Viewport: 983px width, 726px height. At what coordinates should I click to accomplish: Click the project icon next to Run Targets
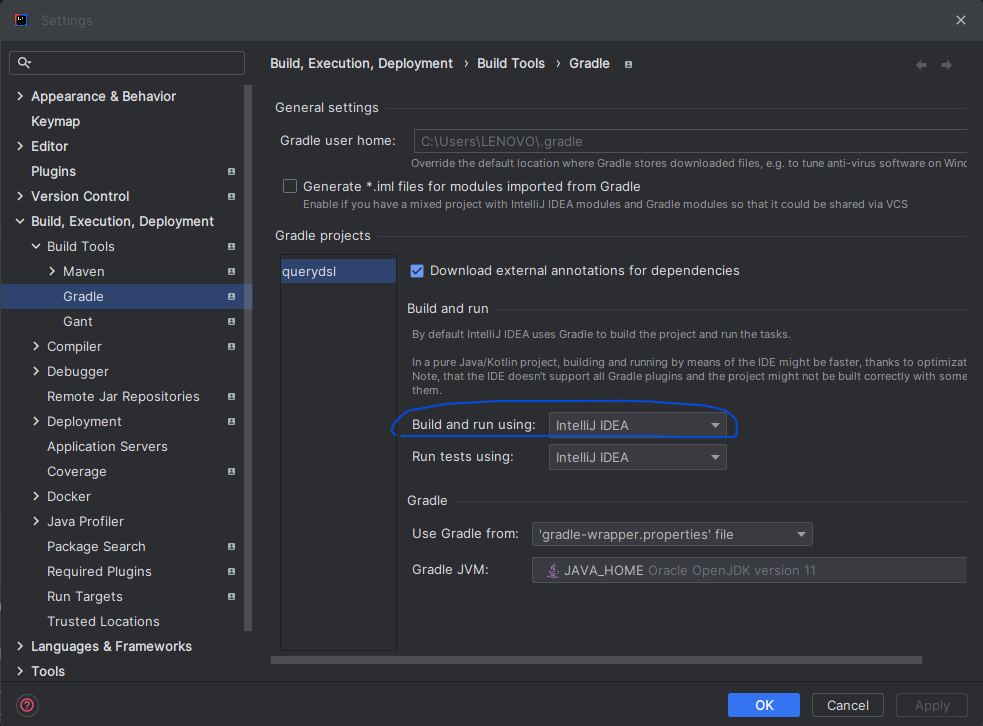[231, 596]
